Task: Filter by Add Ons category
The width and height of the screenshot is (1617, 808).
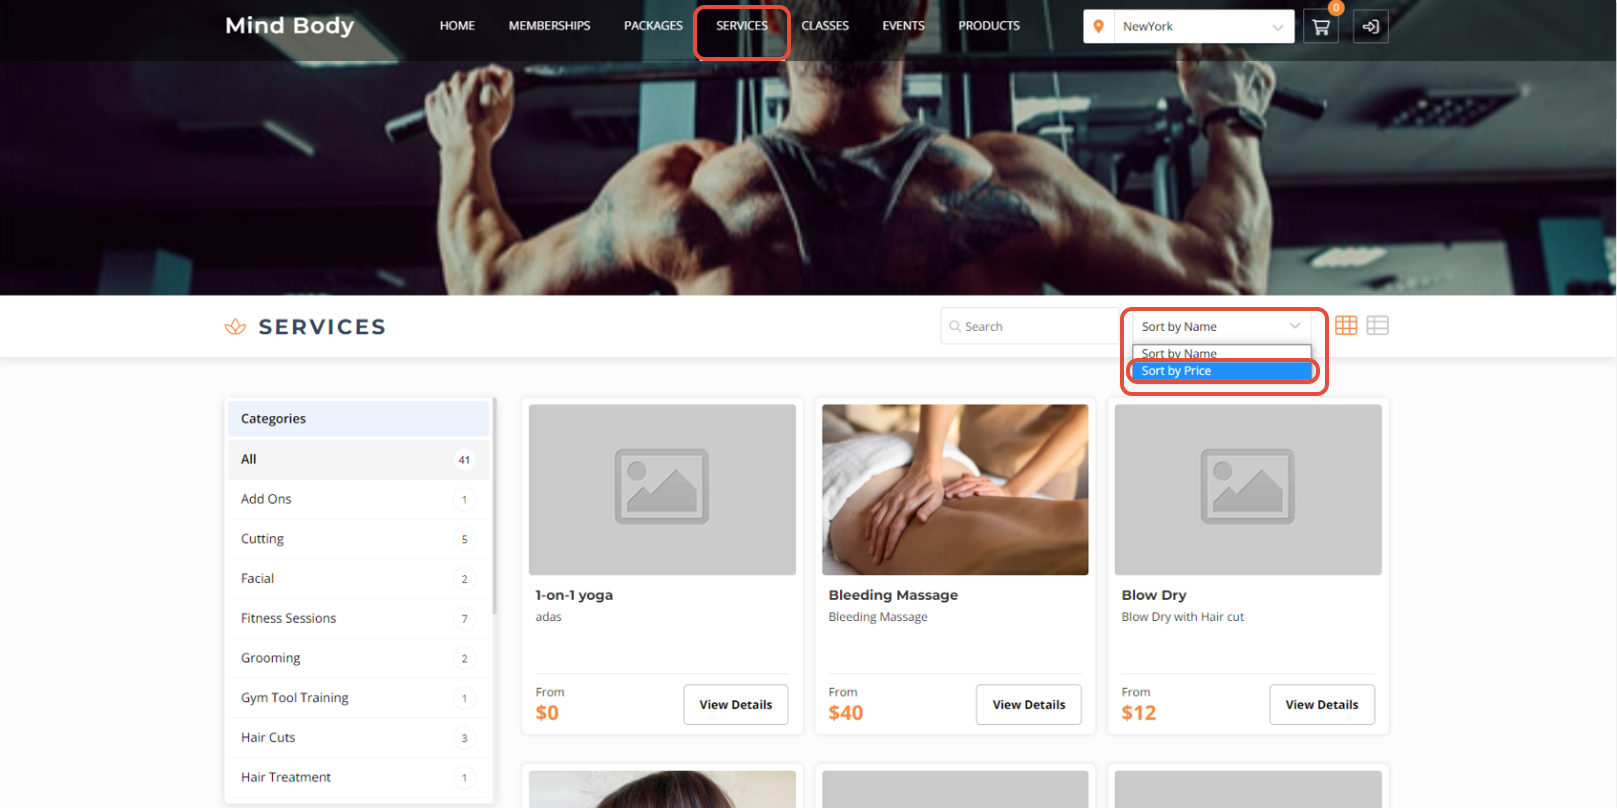Action: click(x=358, y=499)
